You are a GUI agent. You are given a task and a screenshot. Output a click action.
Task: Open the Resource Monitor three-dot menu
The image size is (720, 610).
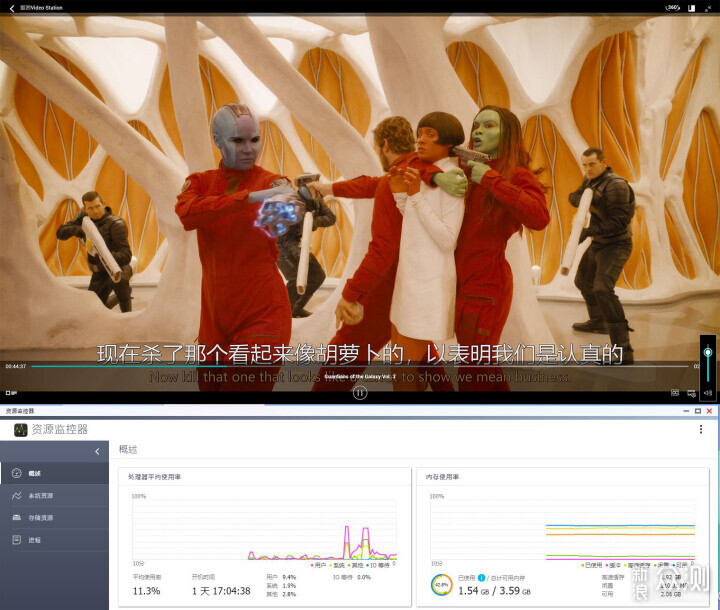701,429
